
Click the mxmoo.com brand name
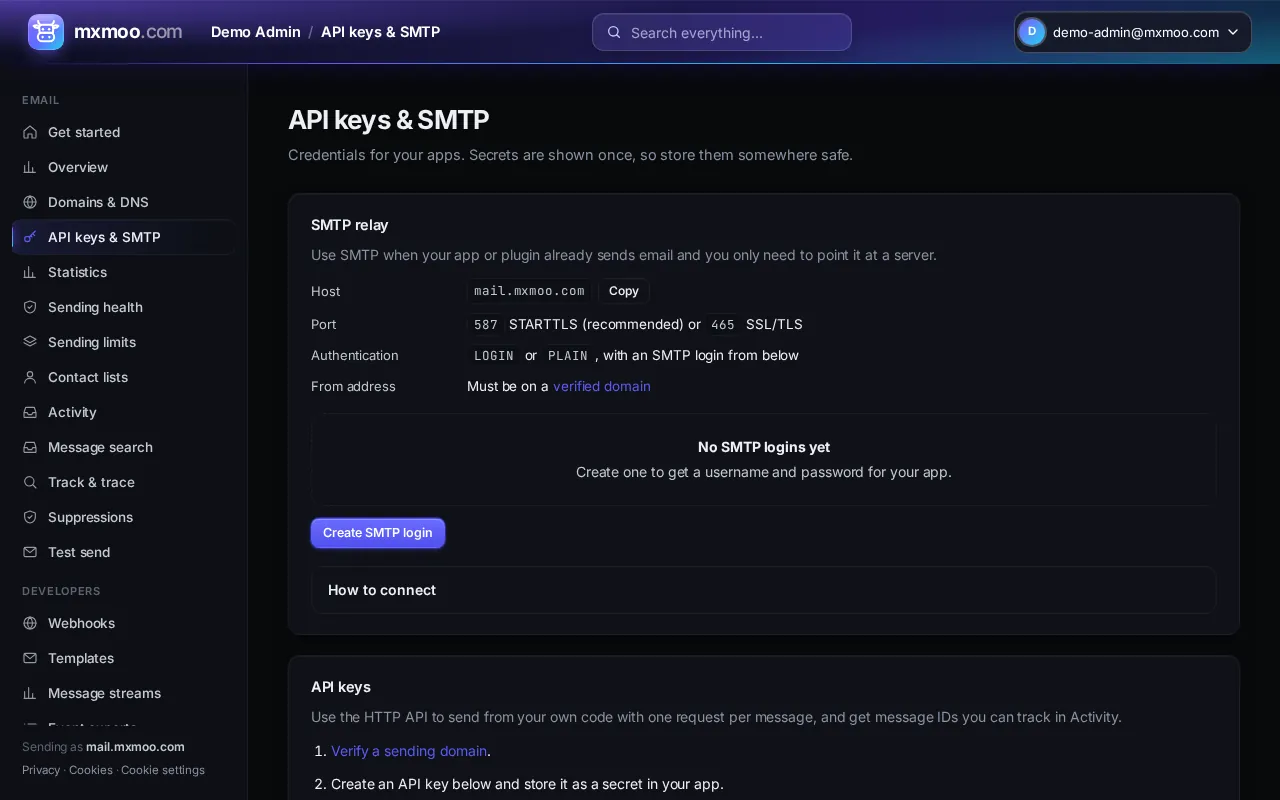click(x=128, y=32)
